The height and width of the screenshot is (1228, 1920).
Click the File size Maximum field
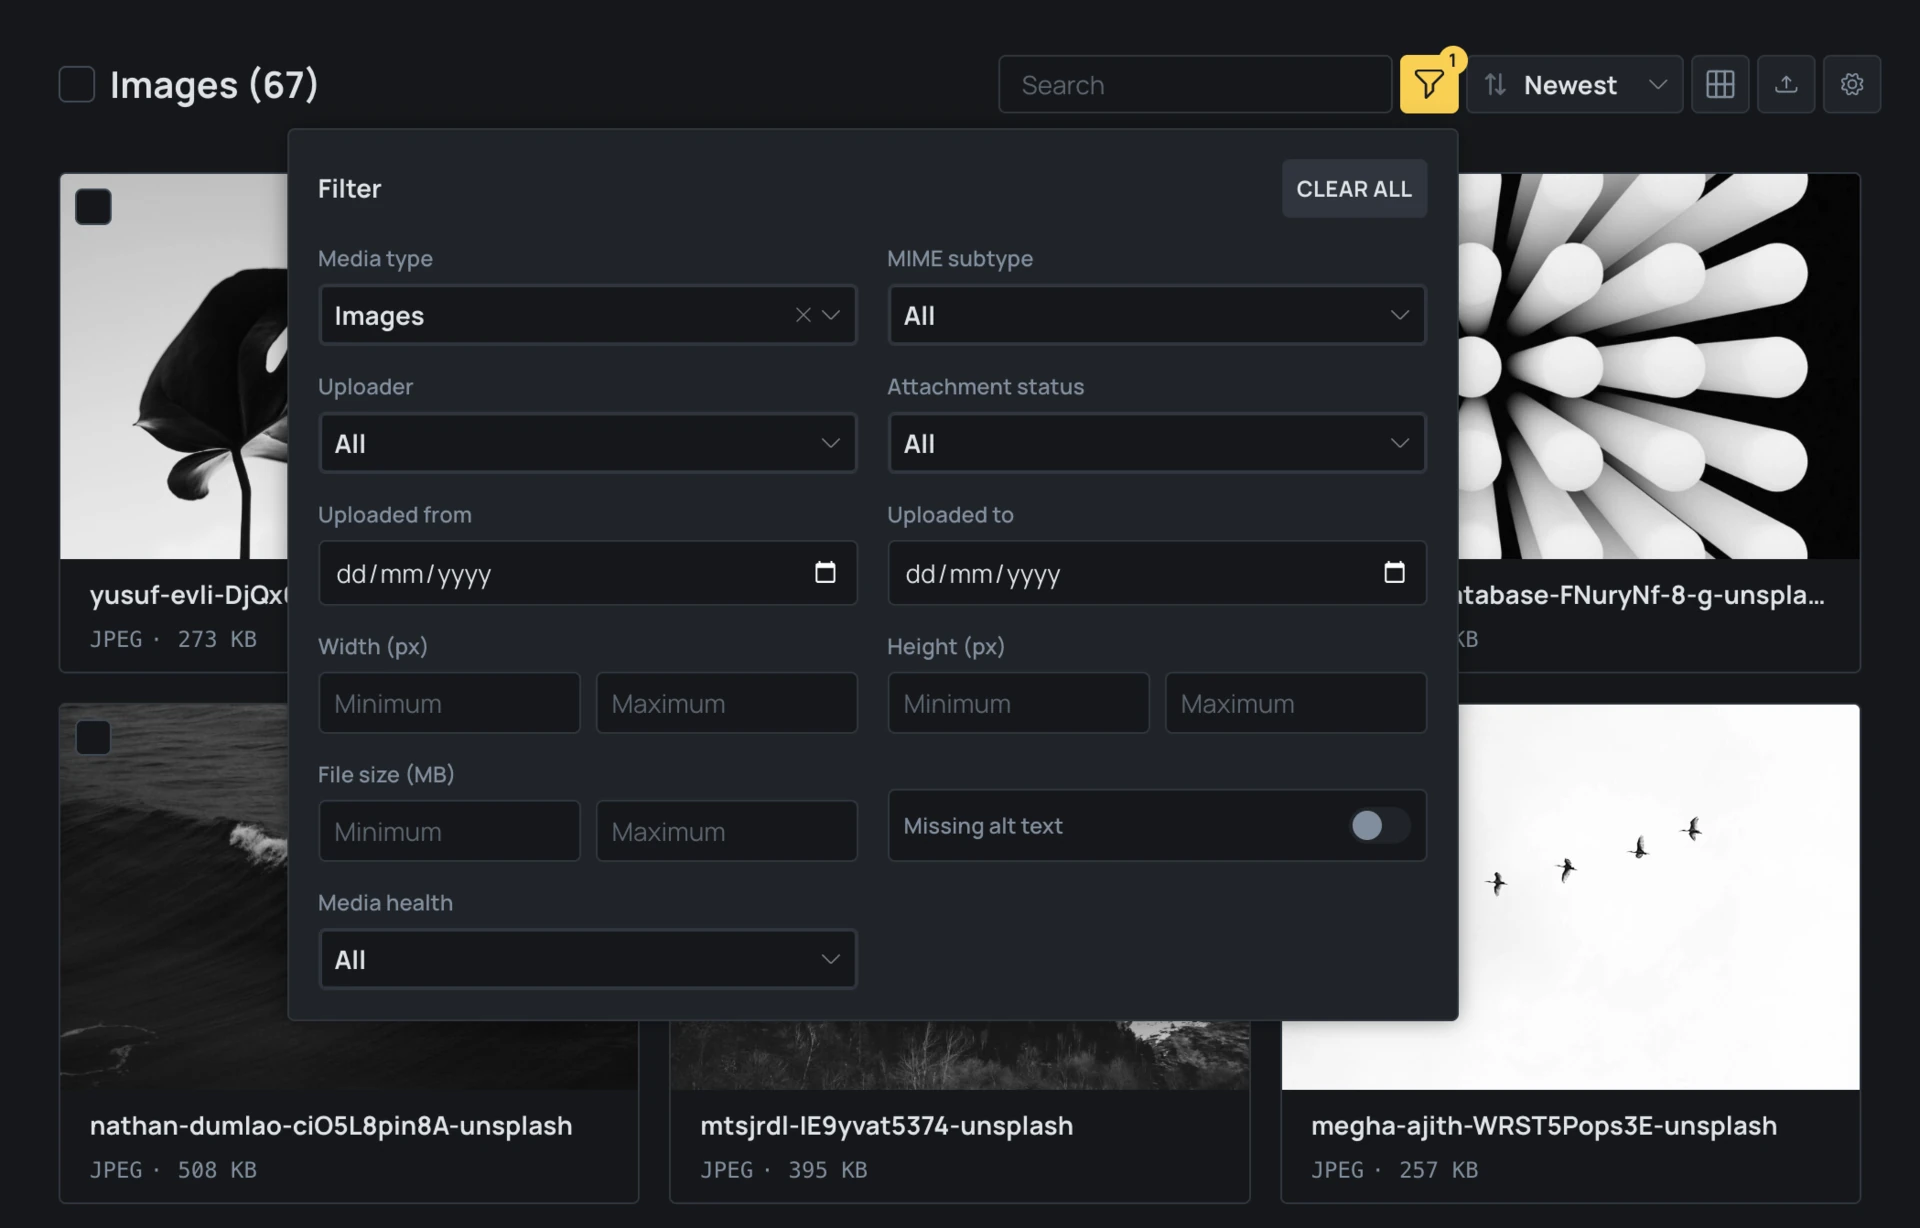click(726, 831)
